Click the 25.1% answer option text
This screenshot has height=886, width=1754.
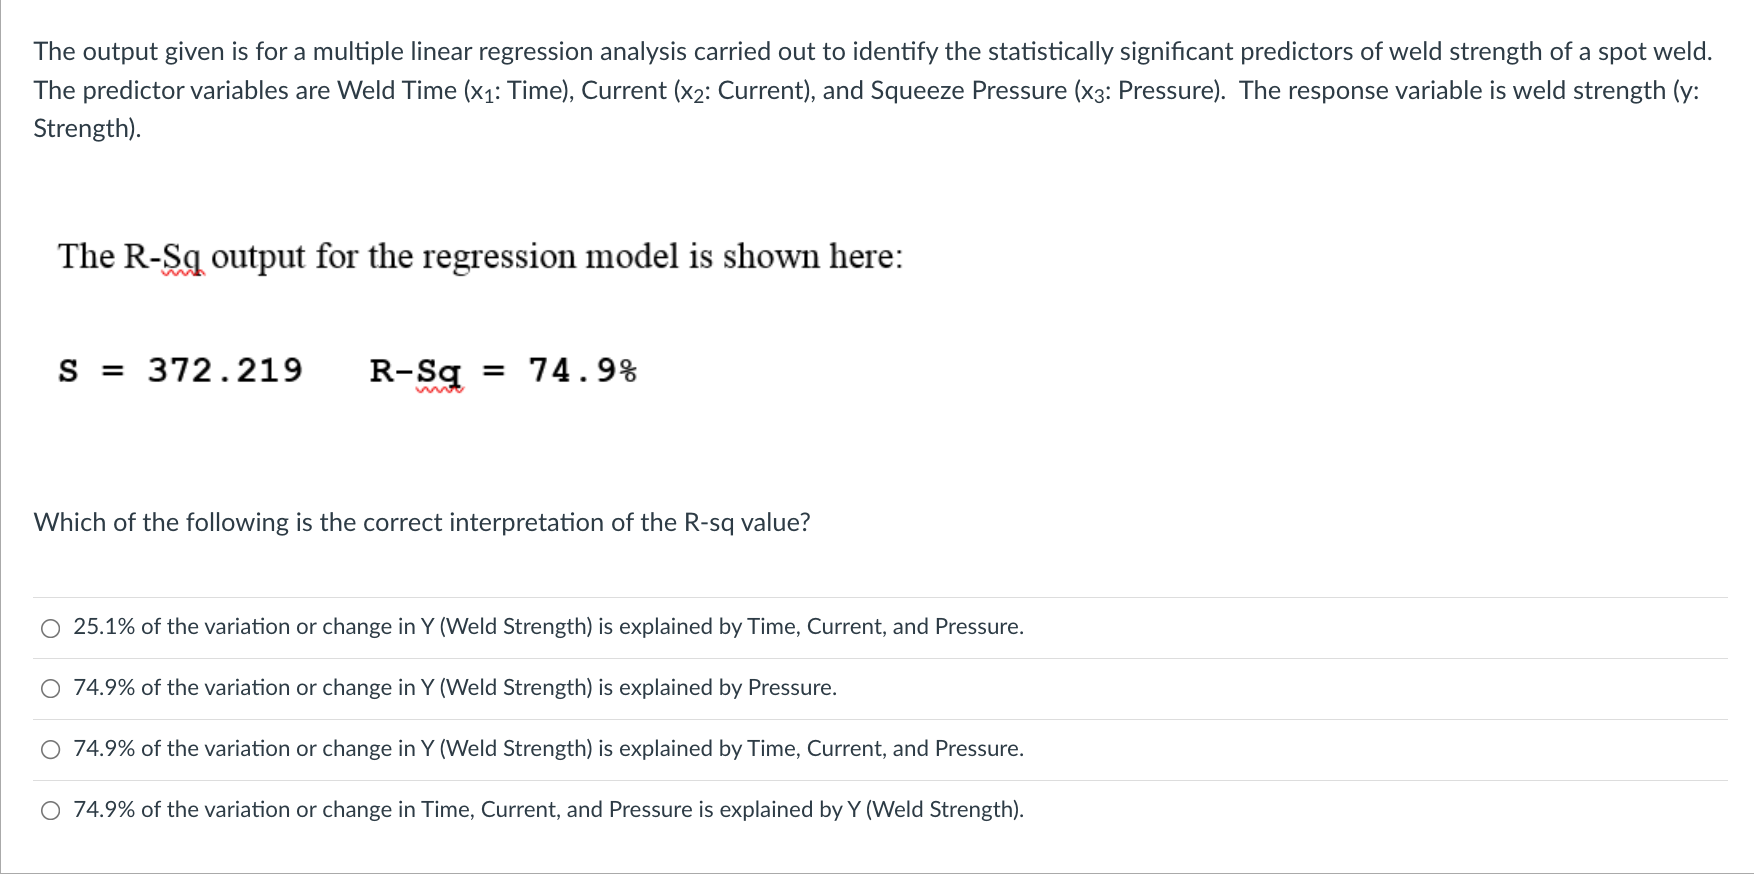pyautogui.click(x=548, y=628)
